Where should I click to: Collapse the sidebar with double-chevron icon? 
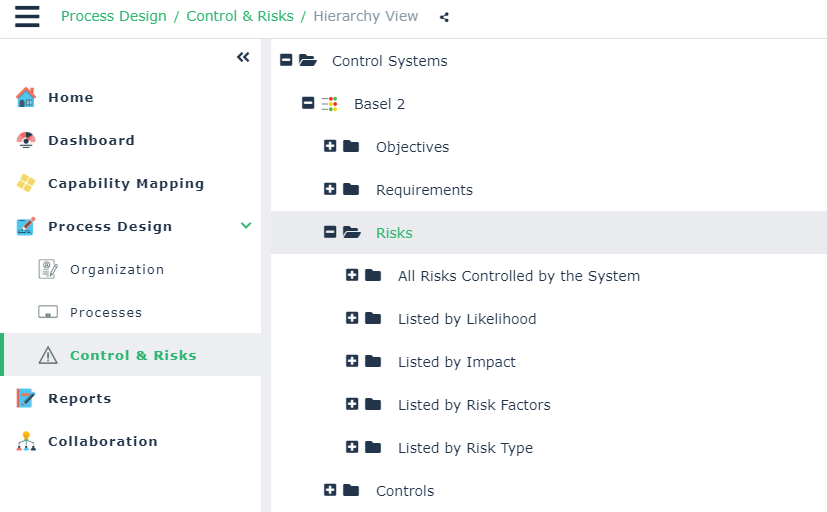coord(243,58)
